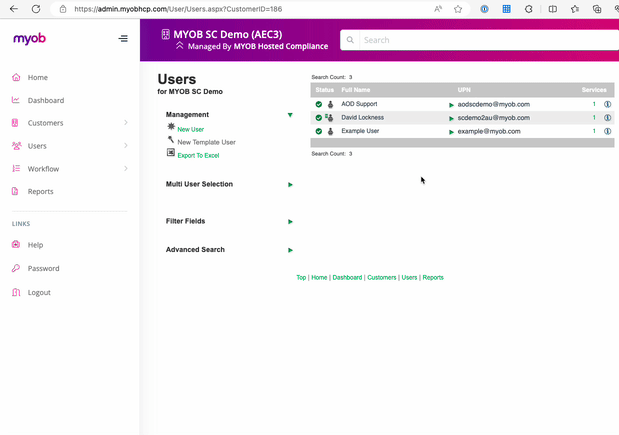Expand Multi User Selection section
The image size is (619, 435).
[290, 184]
